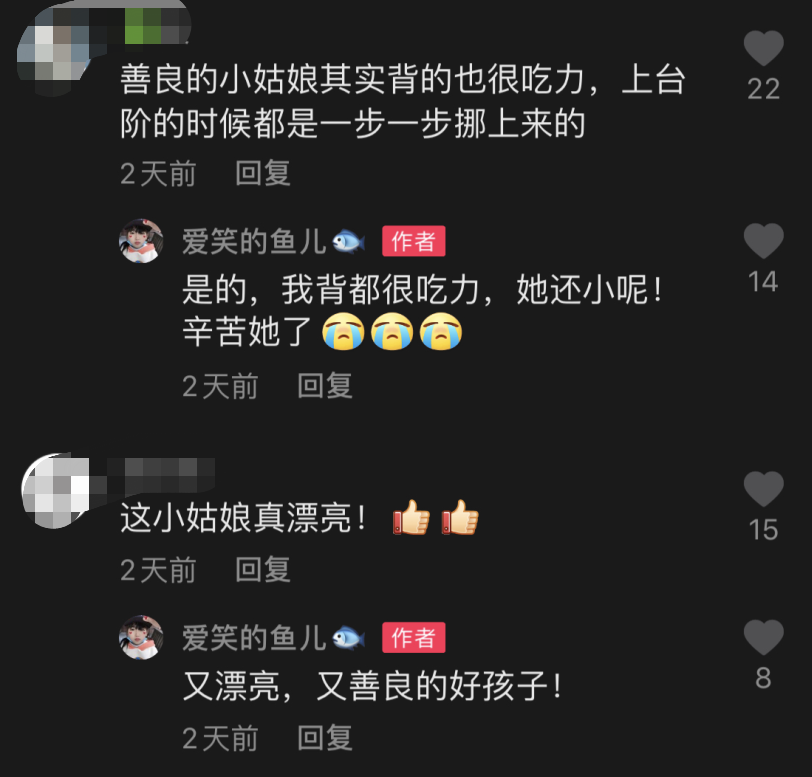Tap the thumbs-up emojis after 这小姑娘真漂亮
This screenshot has width=812, height=777.
[x=436, y=517]
